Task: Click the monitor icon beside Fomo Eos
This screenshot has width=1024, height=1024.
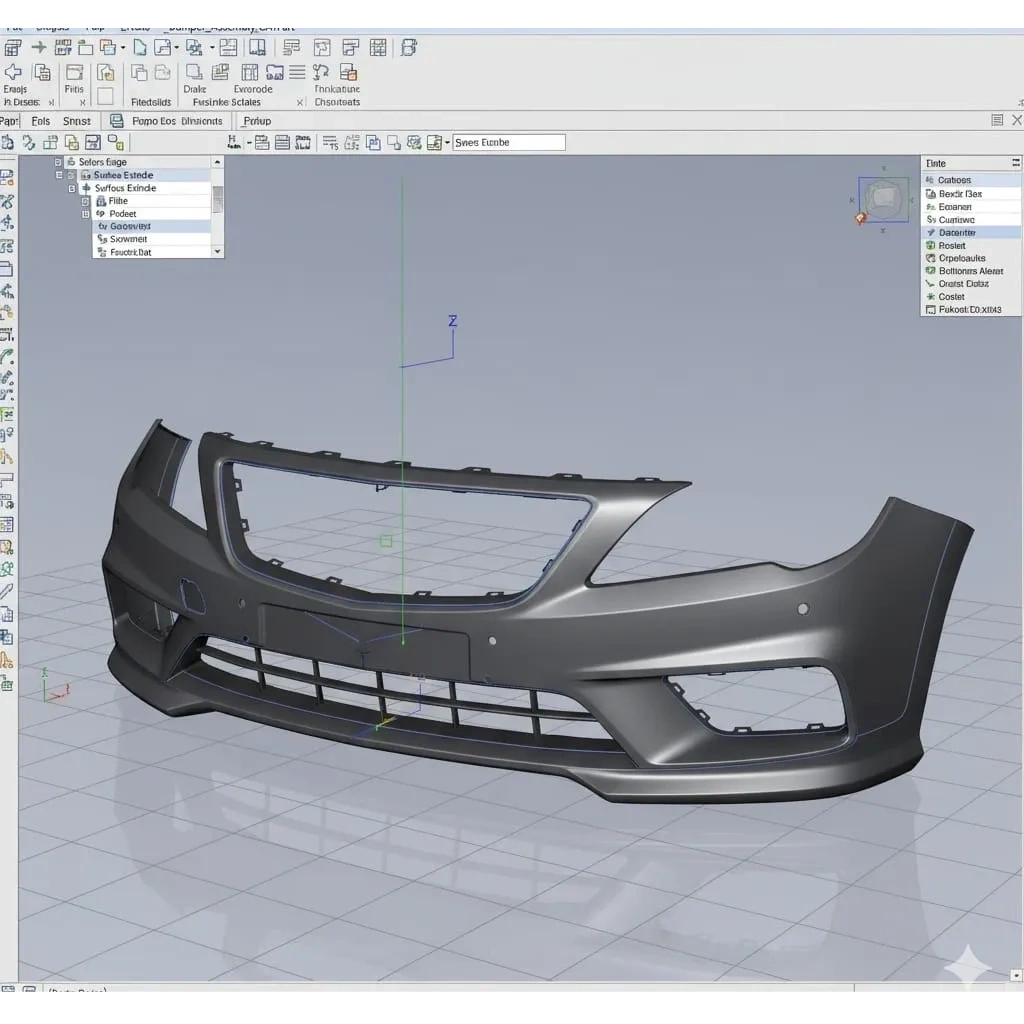Action: click(x=116, y=121)
